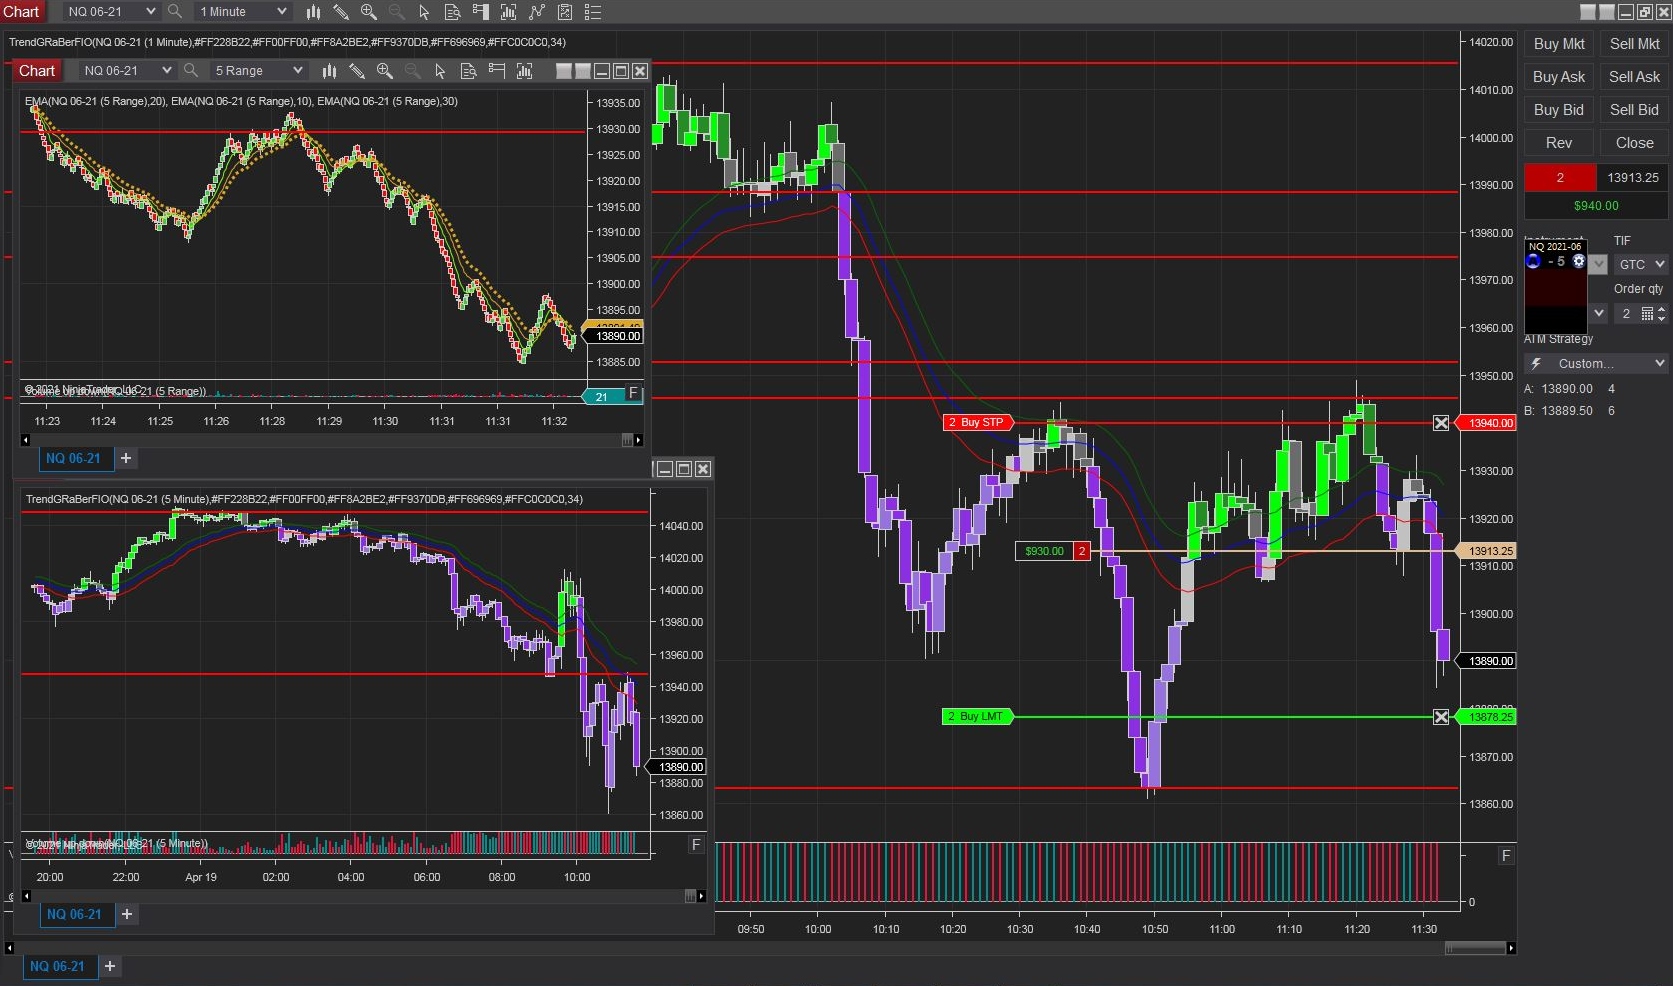This screenshot has height=986, width=1673.
Task: Add new tab in 5 Minute chart window
Action: 127,914
